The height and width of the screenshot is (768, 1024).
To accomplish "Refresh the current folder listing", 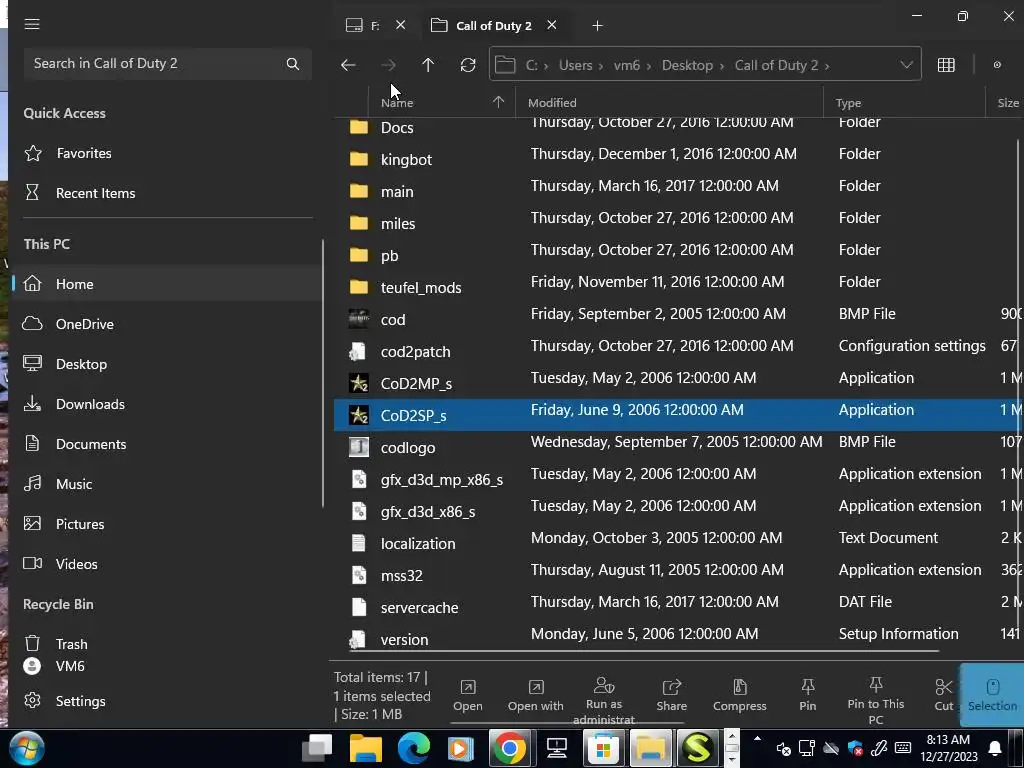I will 468,65.
